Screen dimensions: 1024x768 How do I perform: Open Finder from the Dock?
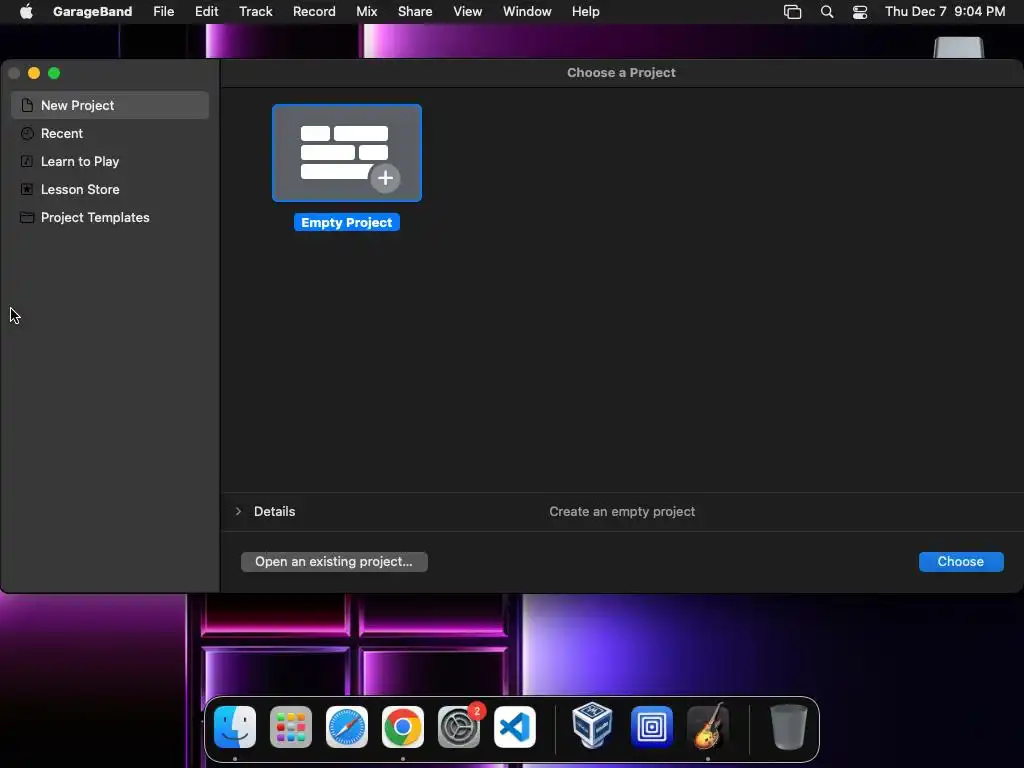tap(235, 727)
